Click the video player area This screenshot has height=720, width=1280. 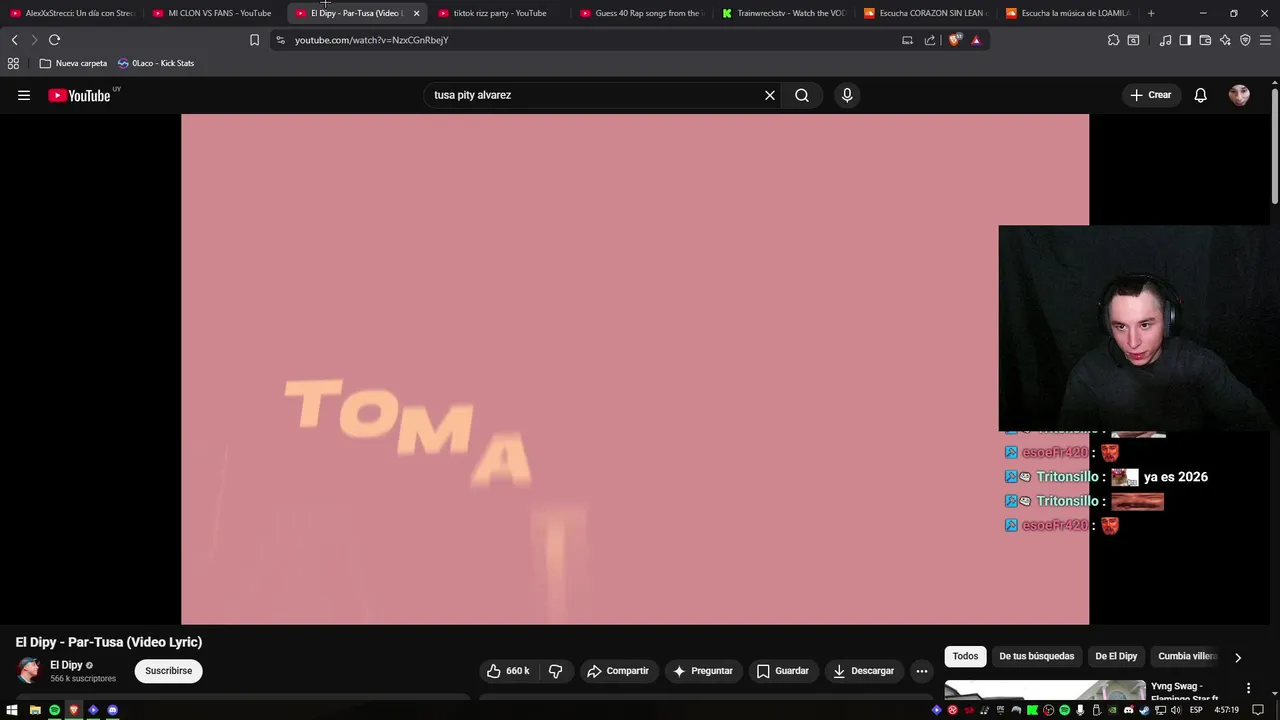[635, 369]
